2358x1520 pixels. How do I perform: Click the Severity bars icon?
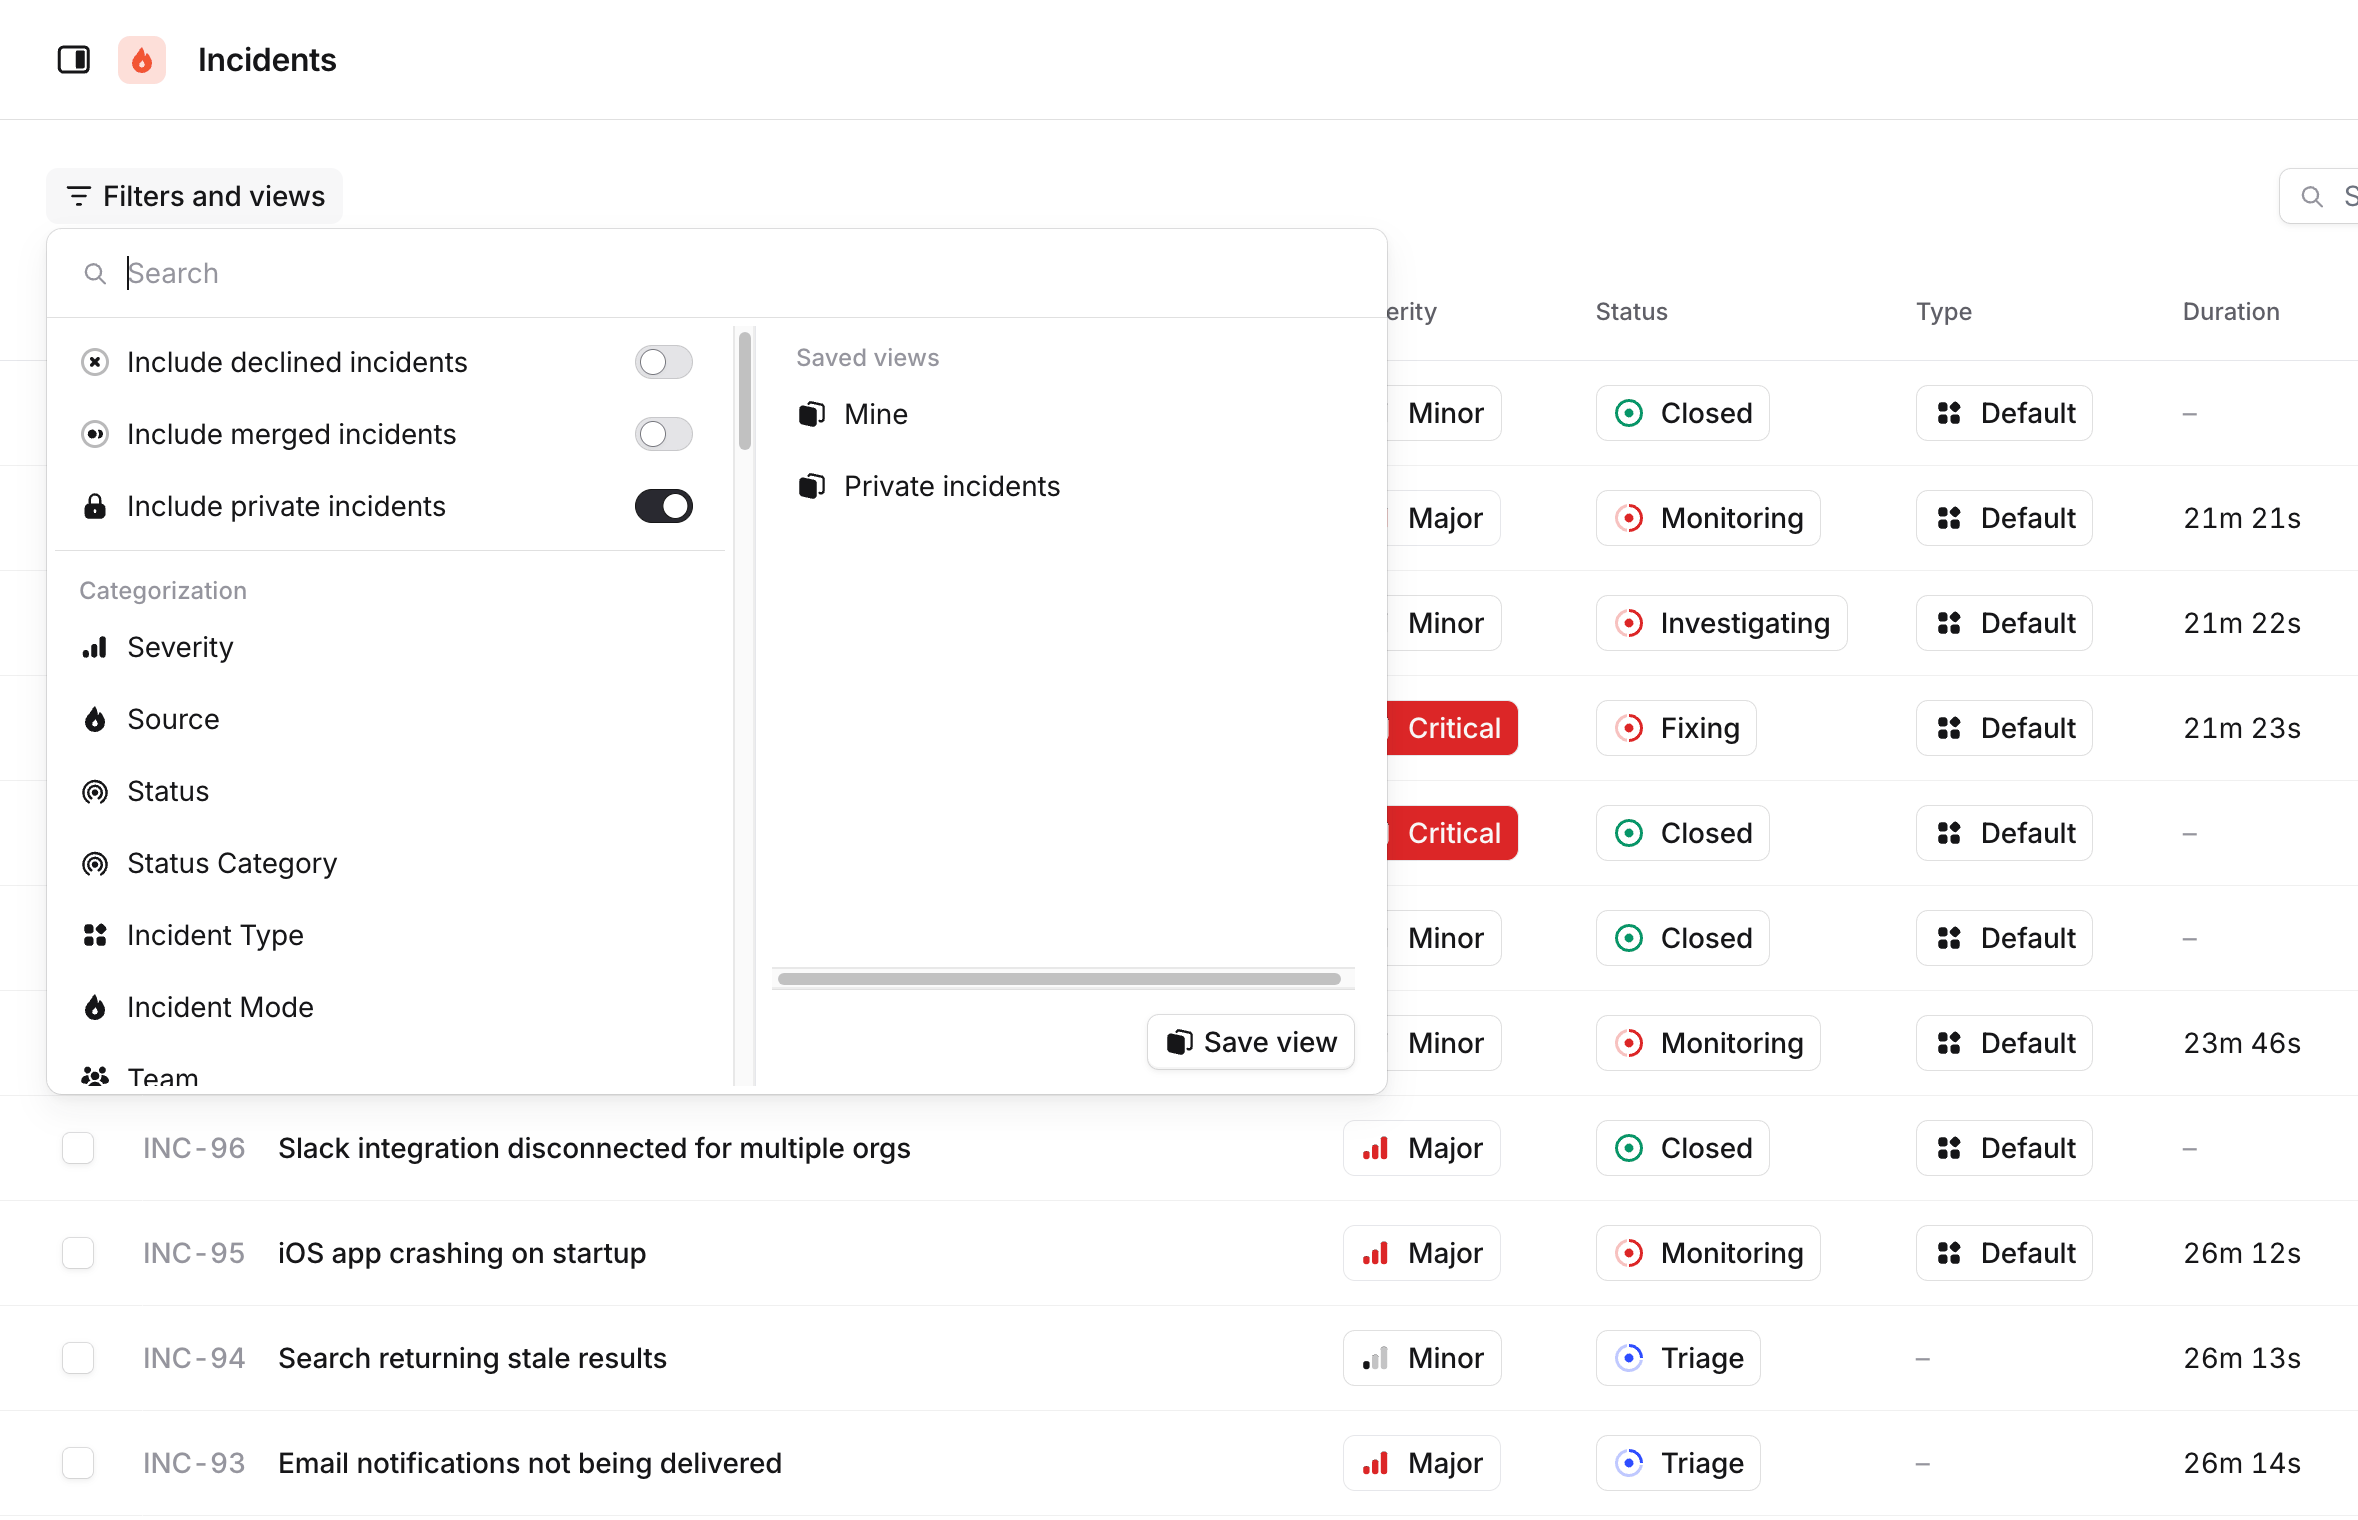(x=95, y=647)
